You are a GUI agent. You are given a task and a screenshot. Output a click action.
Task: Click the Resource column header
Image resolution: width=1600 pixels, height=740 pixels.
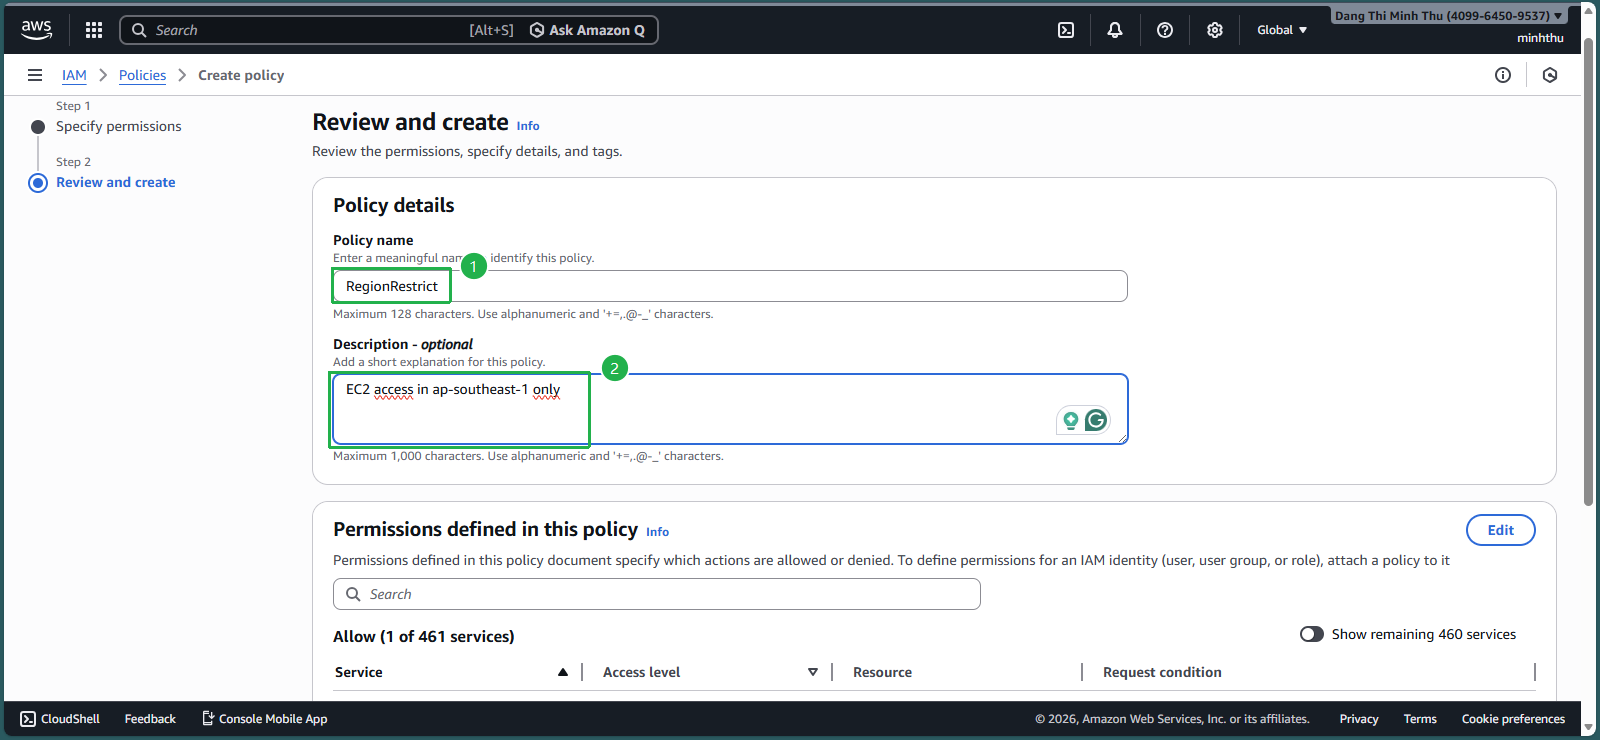click(x=882, y=672)
